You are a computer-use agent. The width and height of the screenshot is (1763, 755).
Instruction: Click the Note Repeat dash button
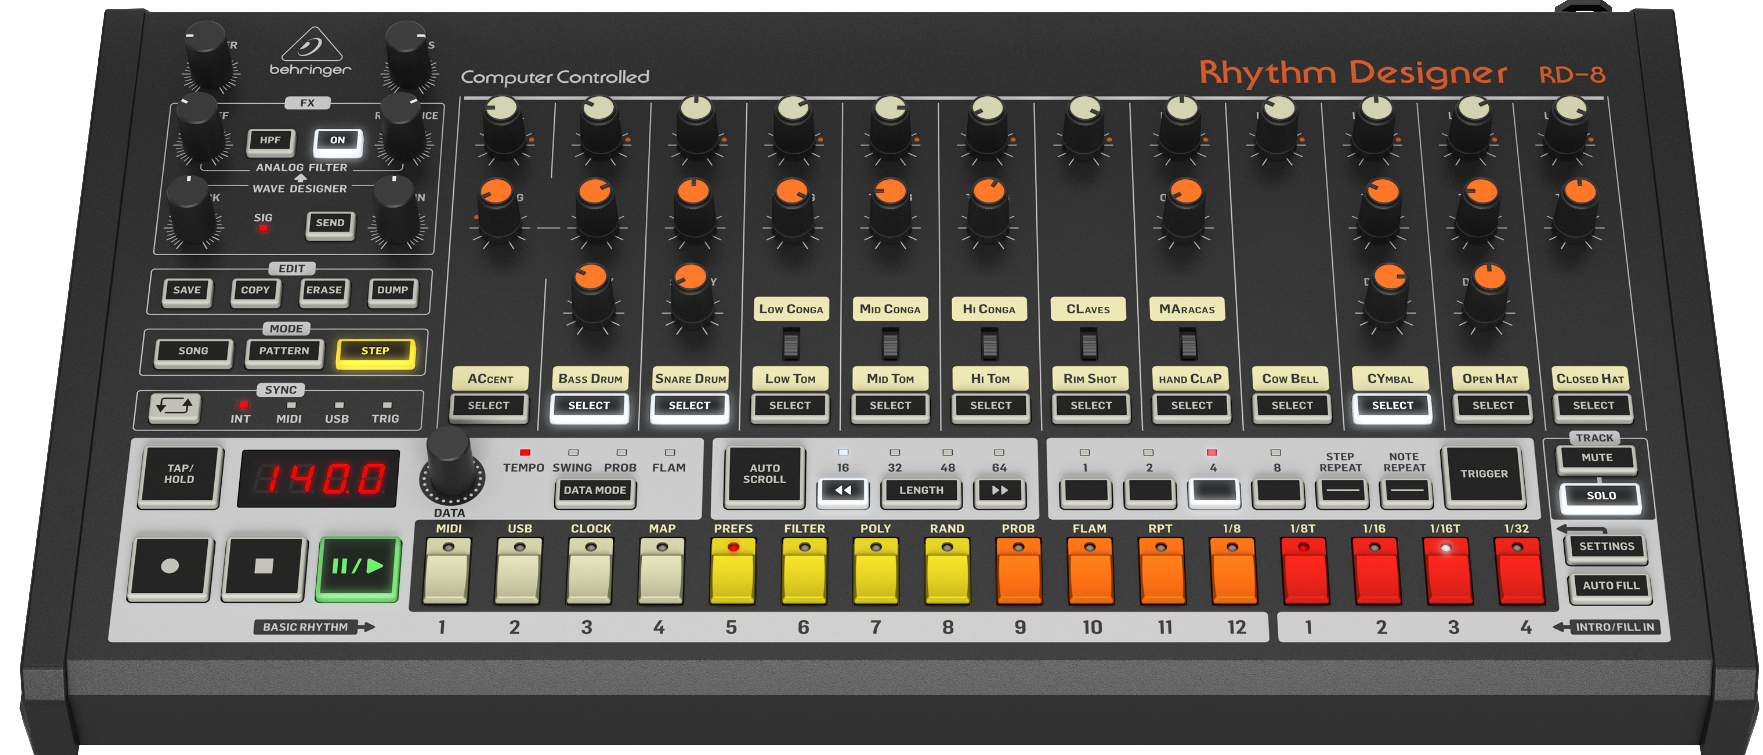1406,491
